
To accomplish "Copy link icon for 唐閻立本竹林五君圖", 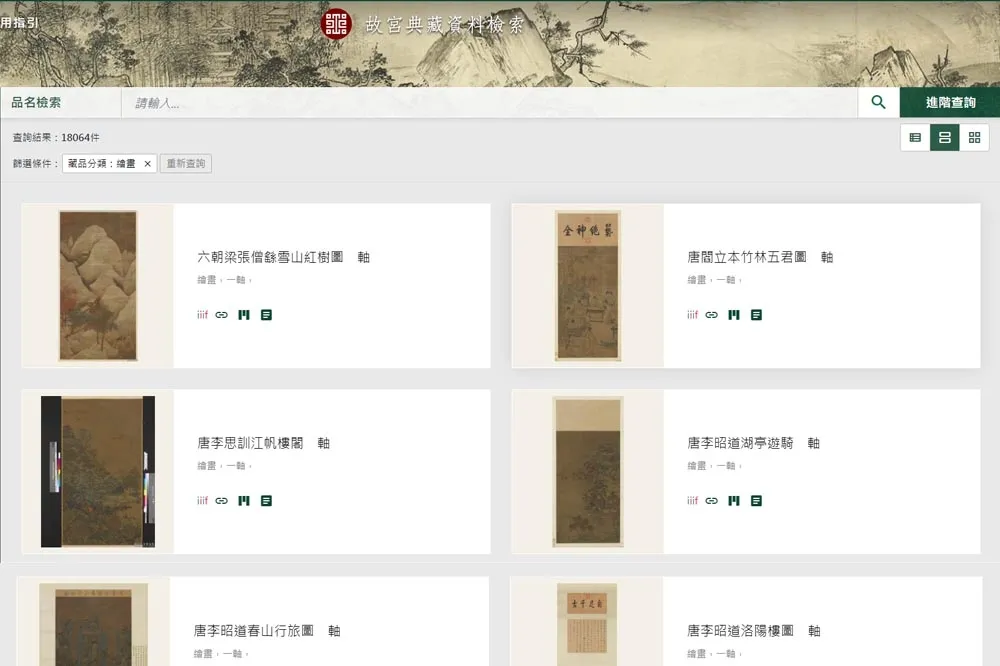I will [x=712, y=314].
